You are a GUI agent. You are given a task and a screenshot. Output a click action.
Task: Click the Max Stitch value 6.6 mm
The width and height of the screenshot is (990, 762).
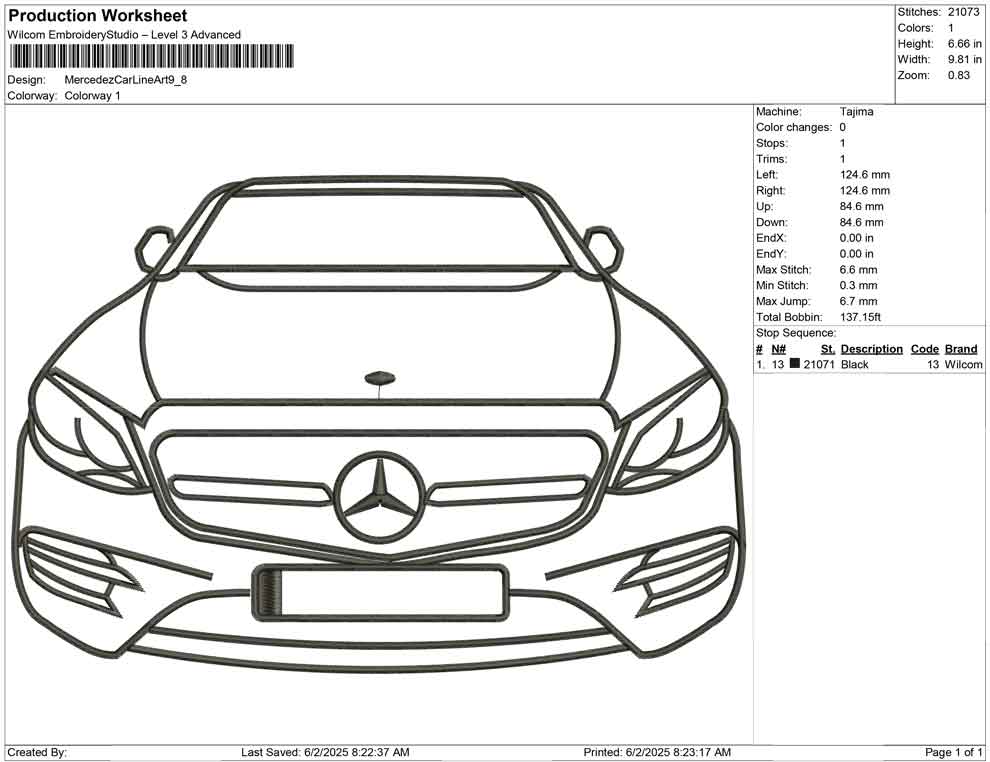click(859, 270)
